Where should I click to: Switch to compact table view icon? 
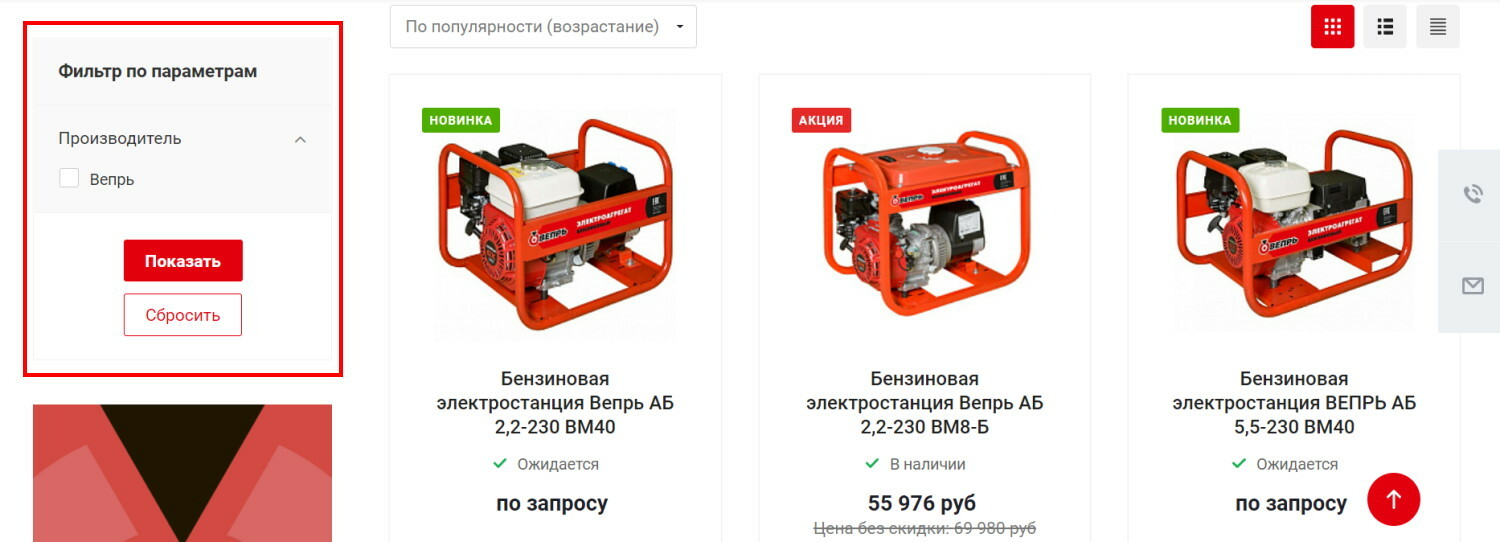point(1438,27)
